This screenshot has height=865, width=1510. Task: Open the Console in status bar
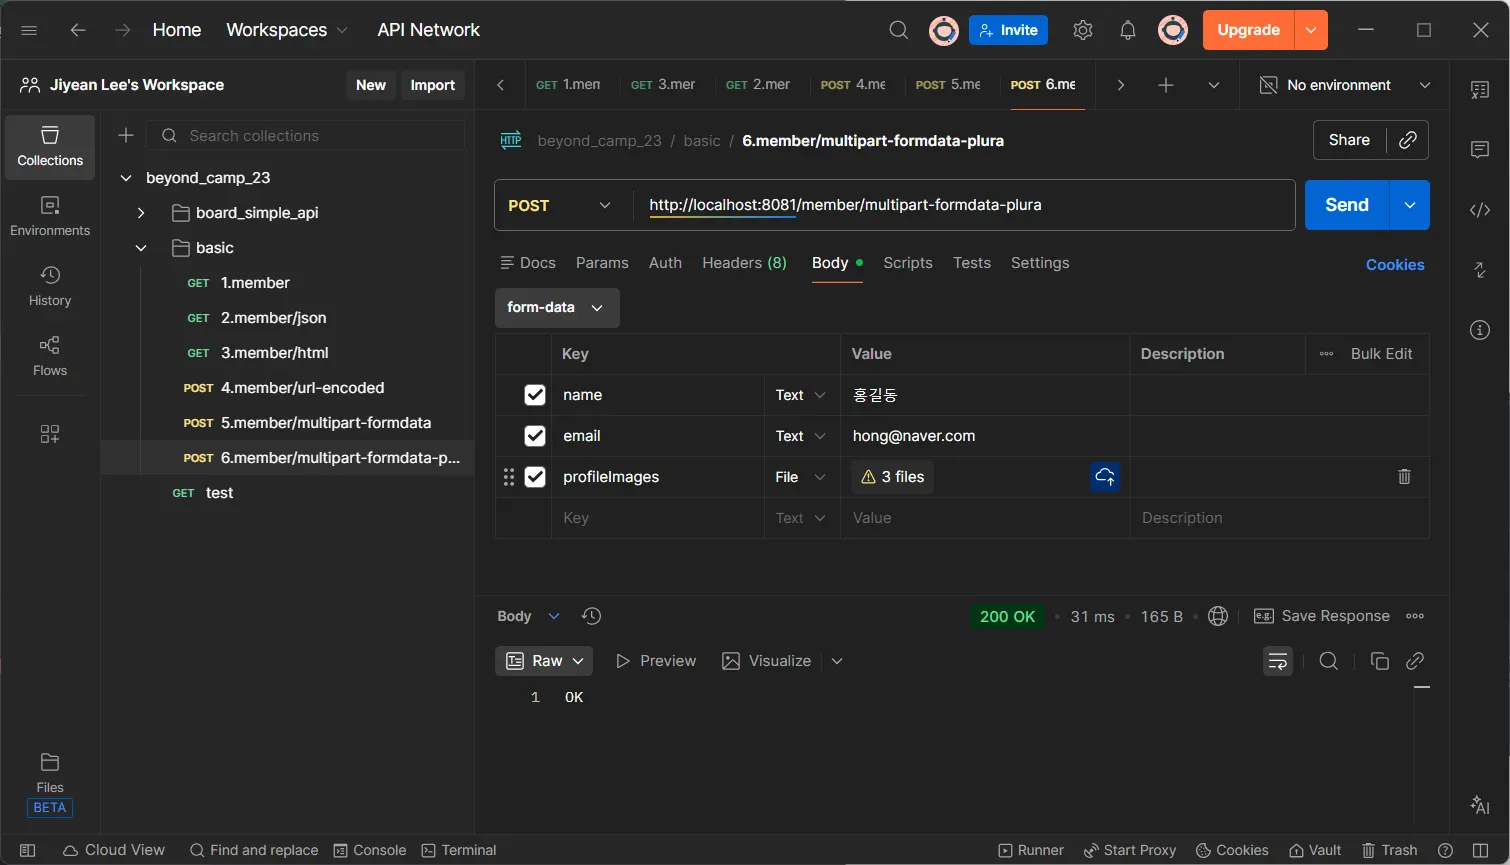click(369, 850)
